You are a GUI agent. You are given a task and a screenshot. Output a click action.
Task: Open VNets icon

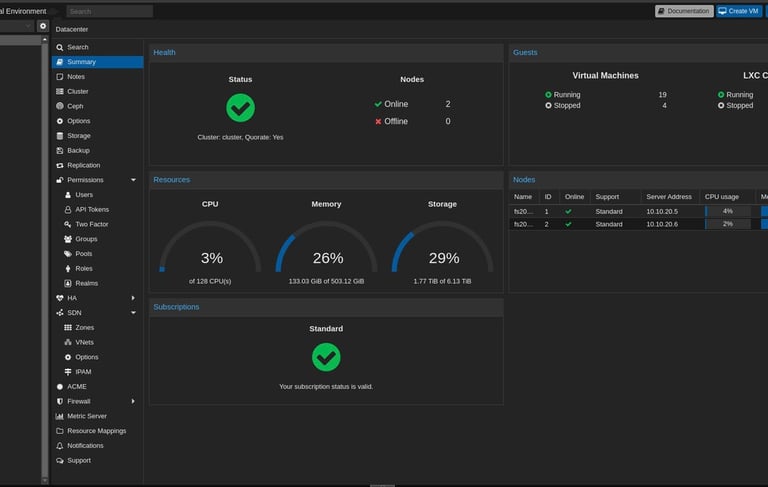(x=68, y=342)
